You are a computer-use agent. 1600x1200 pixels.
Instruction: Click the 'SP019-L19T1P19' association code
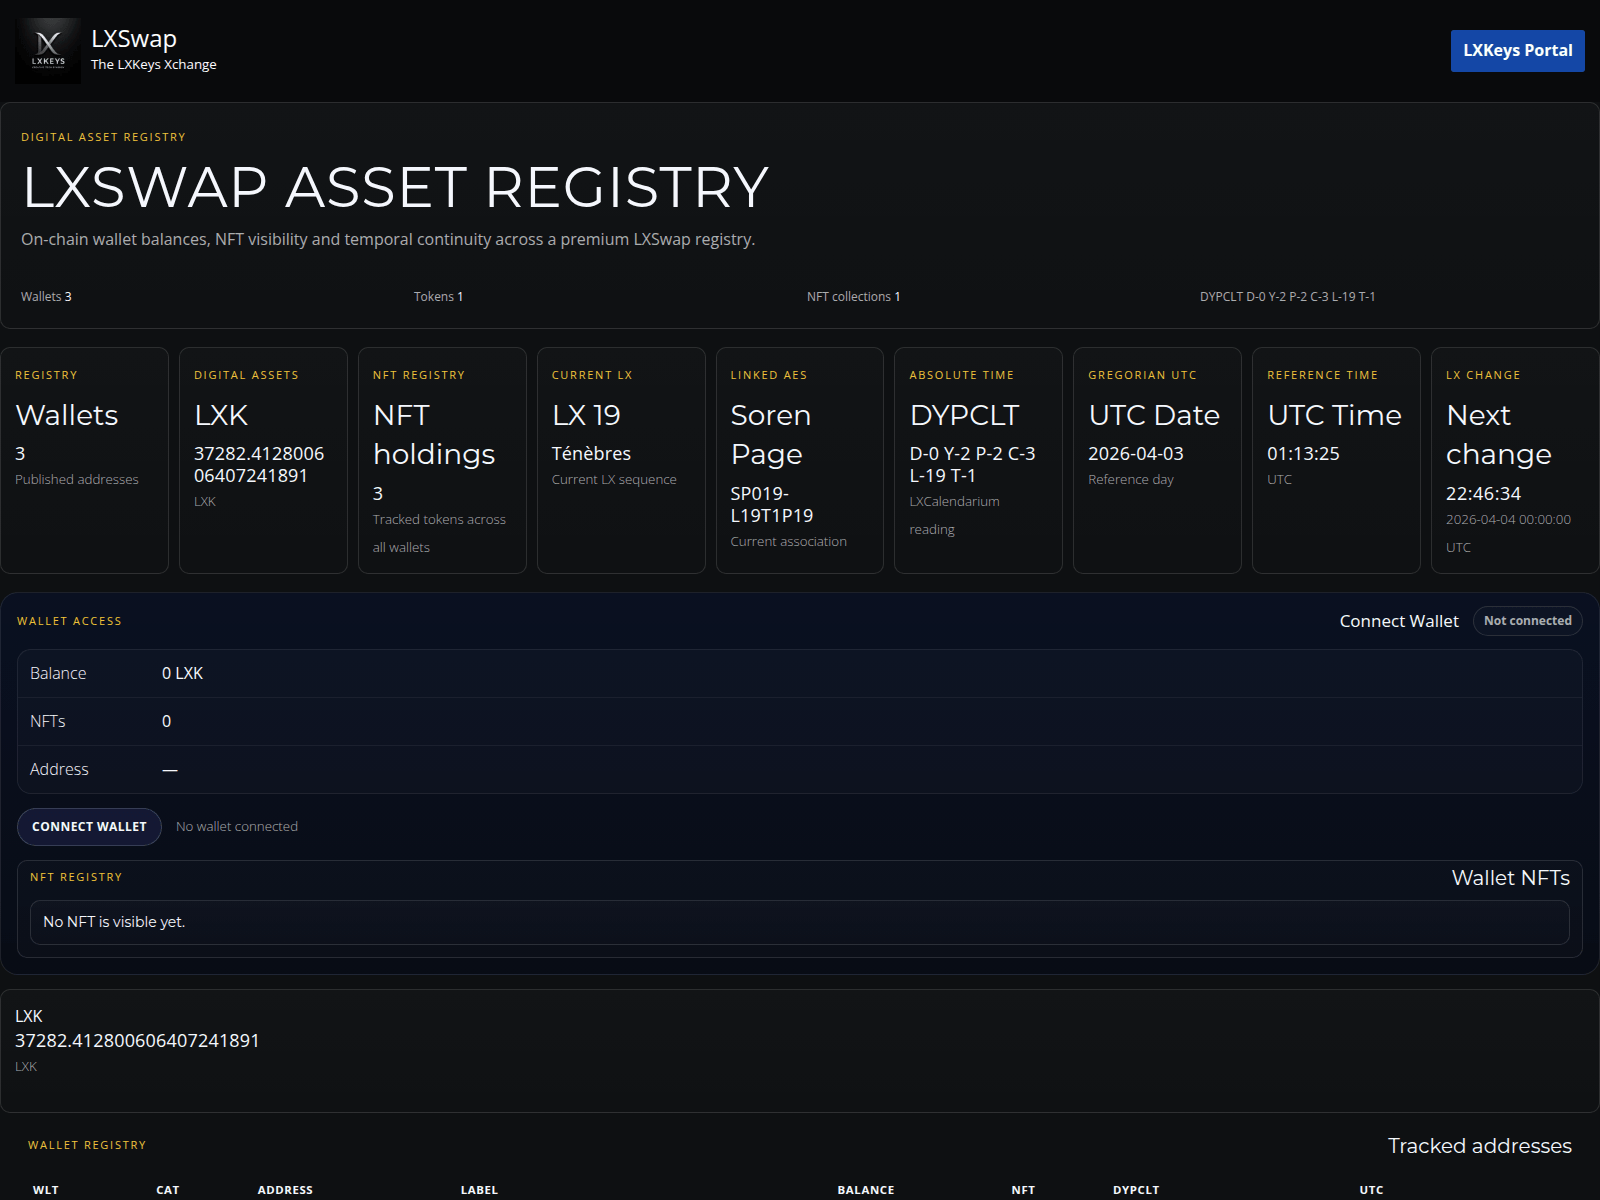pos(772,505)
